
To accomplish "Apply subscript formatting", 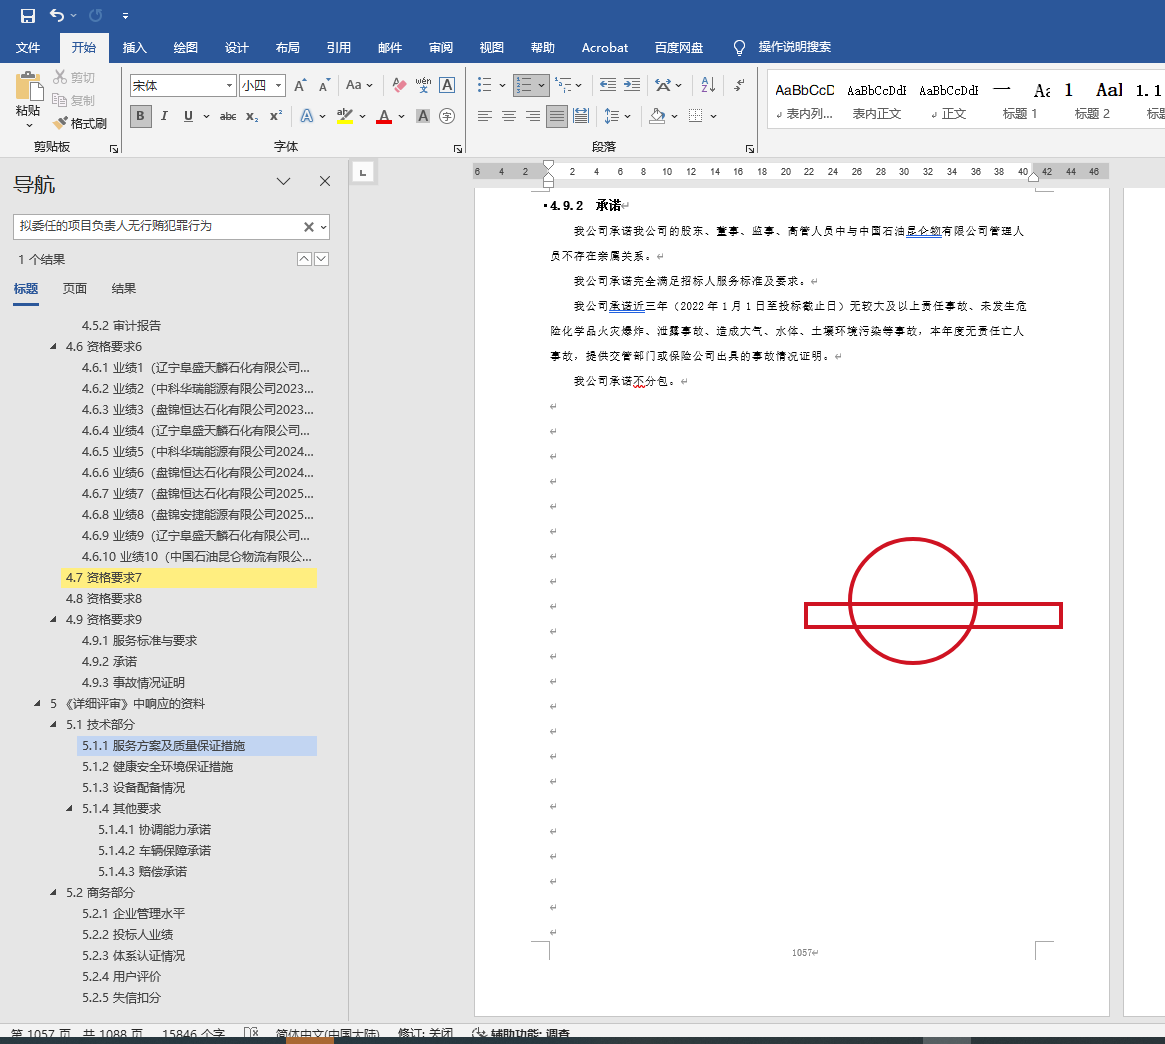I will [252, 116].
